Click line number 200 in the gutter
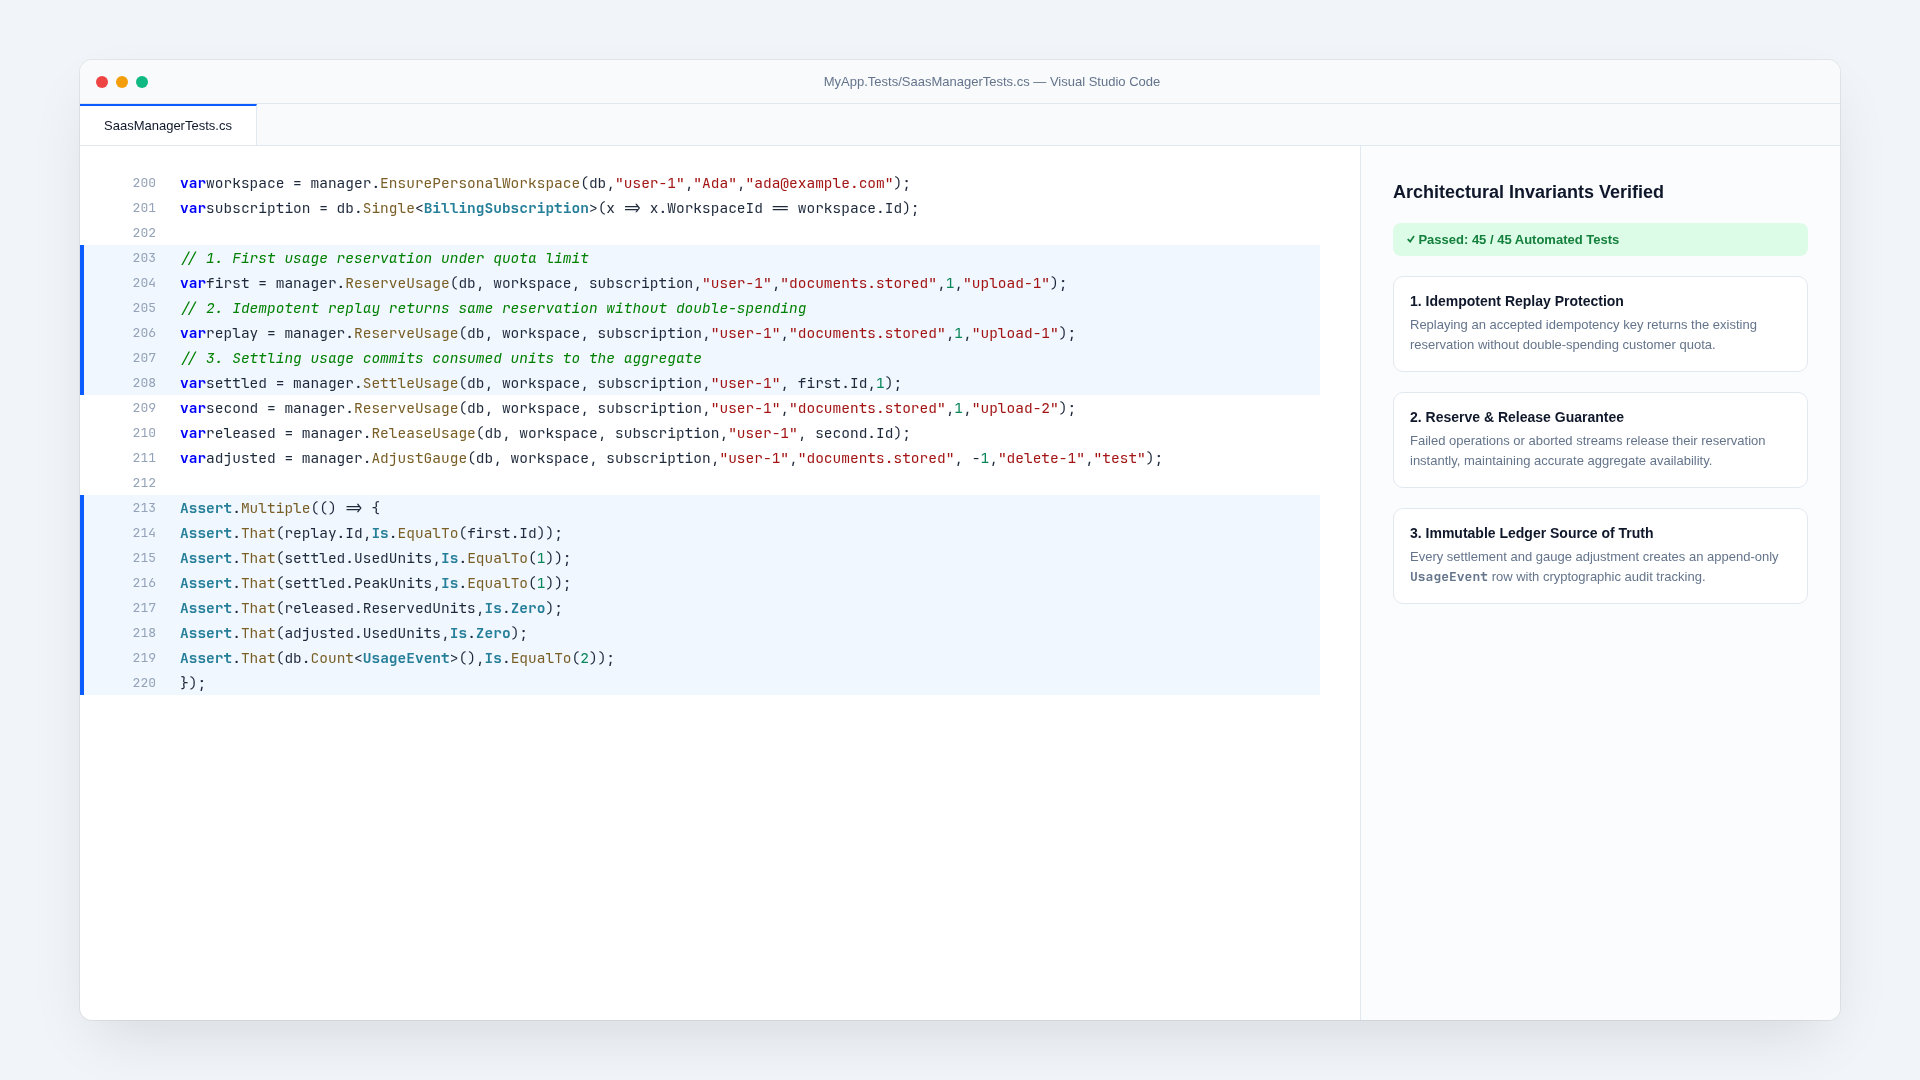This screenshot has height=1080, width=1920. (x=144, y=183)
